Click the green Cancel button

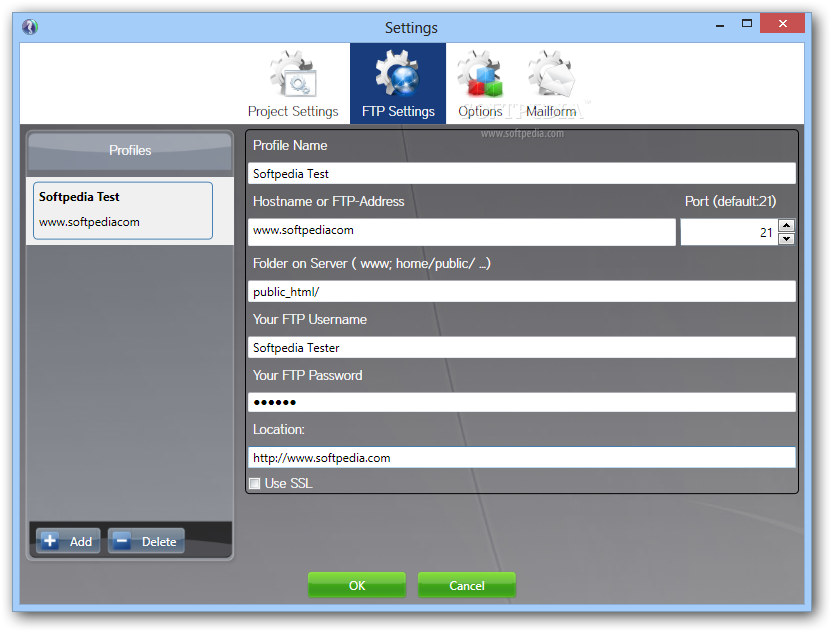(466, 585)
